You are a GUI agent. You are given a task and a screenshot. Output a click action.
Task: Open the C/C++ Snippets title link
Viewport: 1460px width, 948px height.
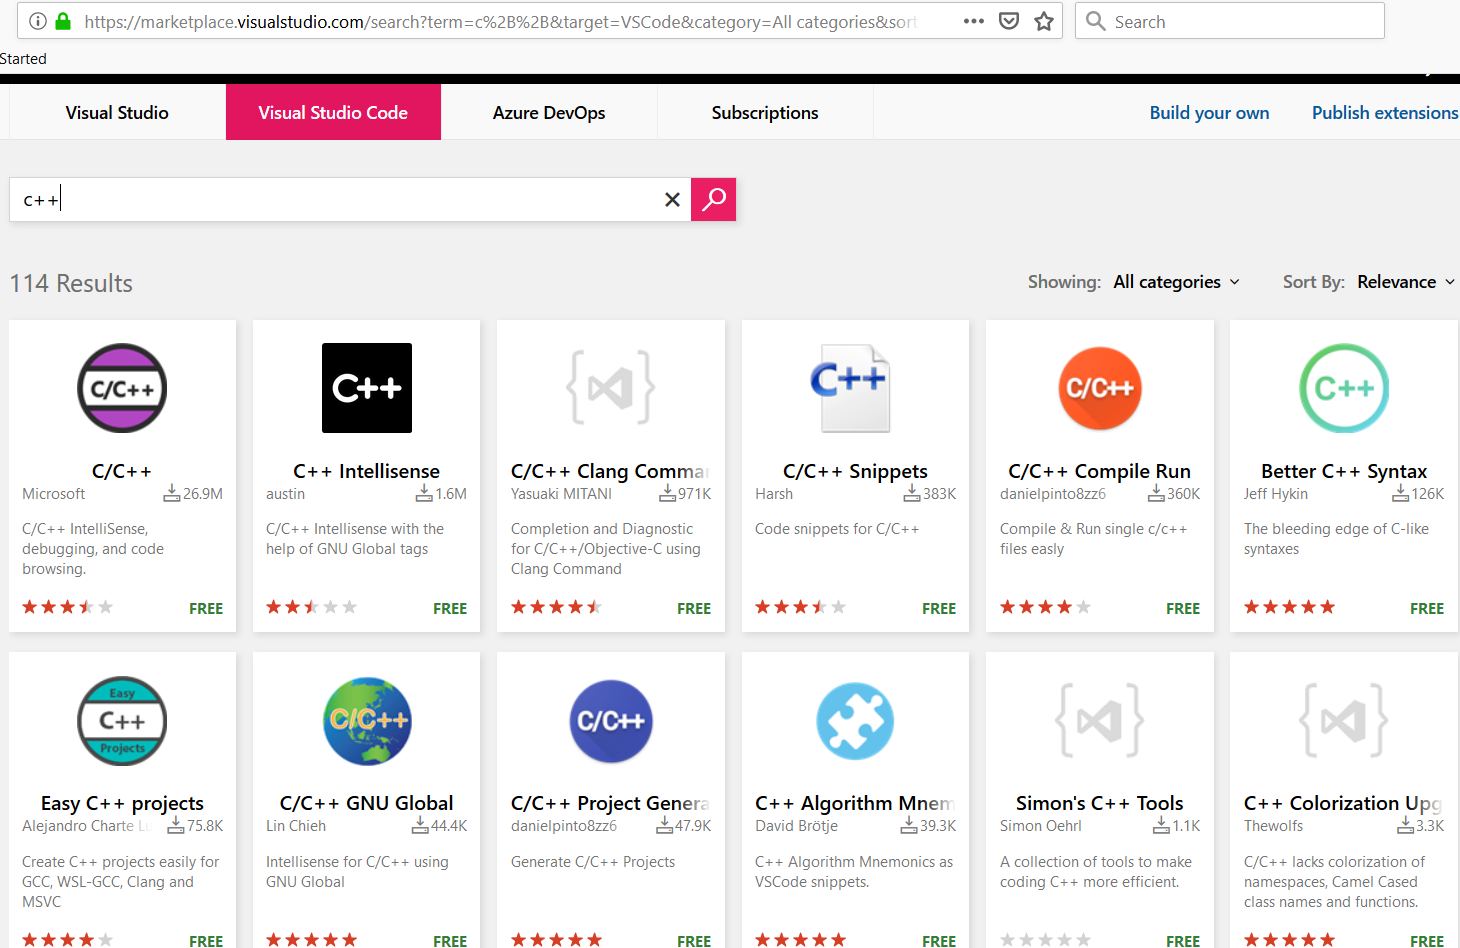[855, 471]
